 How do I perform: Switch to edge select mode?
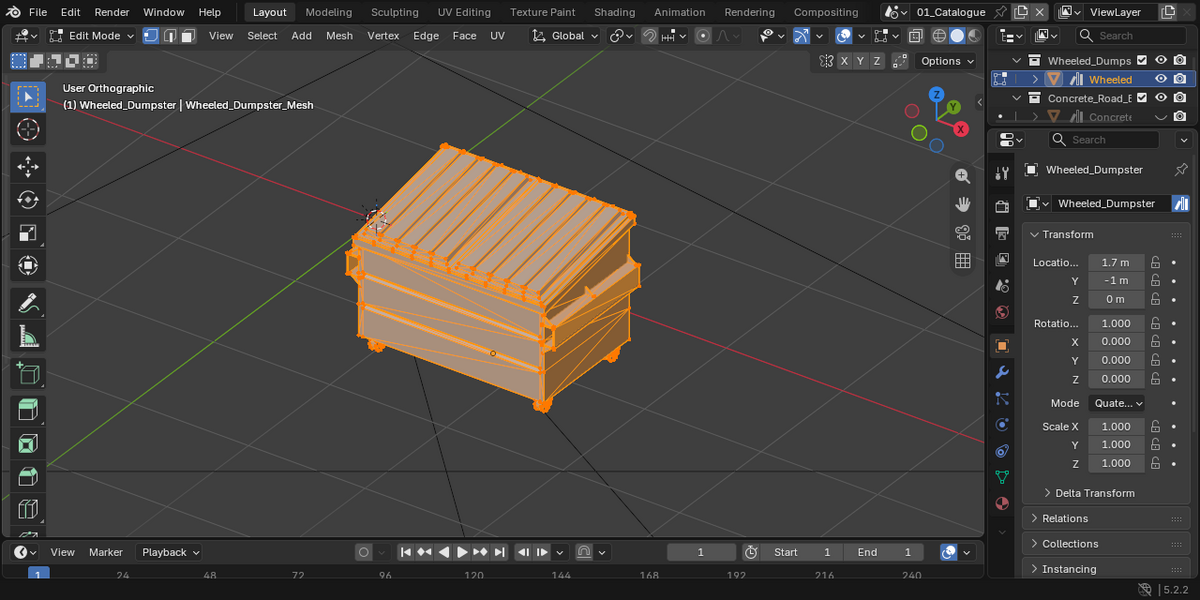click(170, 35)
